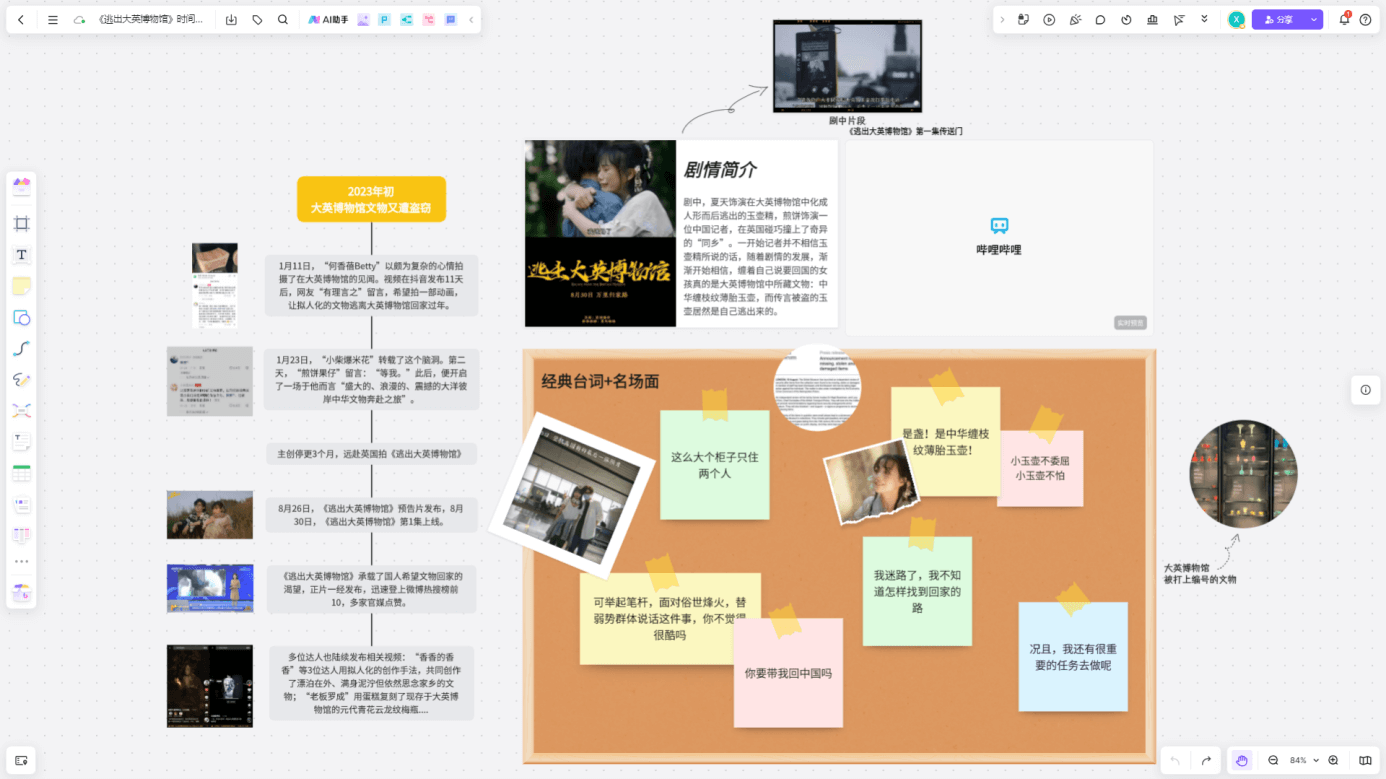Click the 剧中片段 video thumbnail

847,66
